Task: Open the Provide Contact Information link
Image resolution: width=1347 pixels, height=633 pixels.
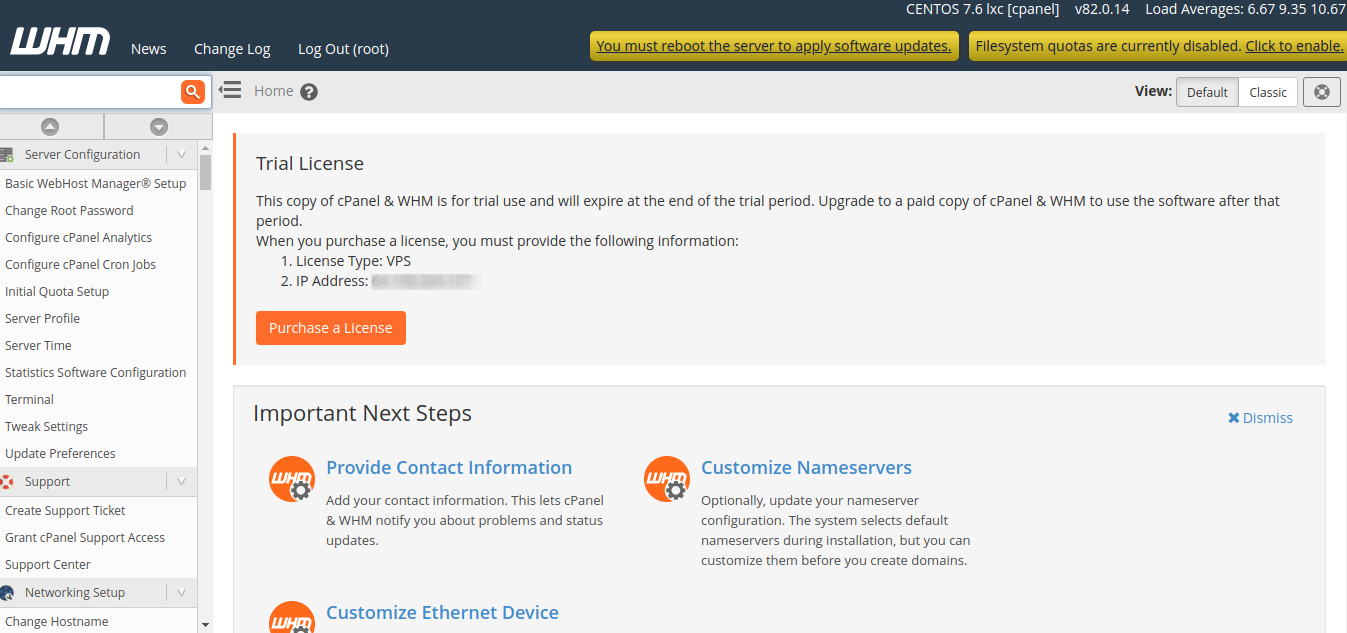Action: click(449, 468)
